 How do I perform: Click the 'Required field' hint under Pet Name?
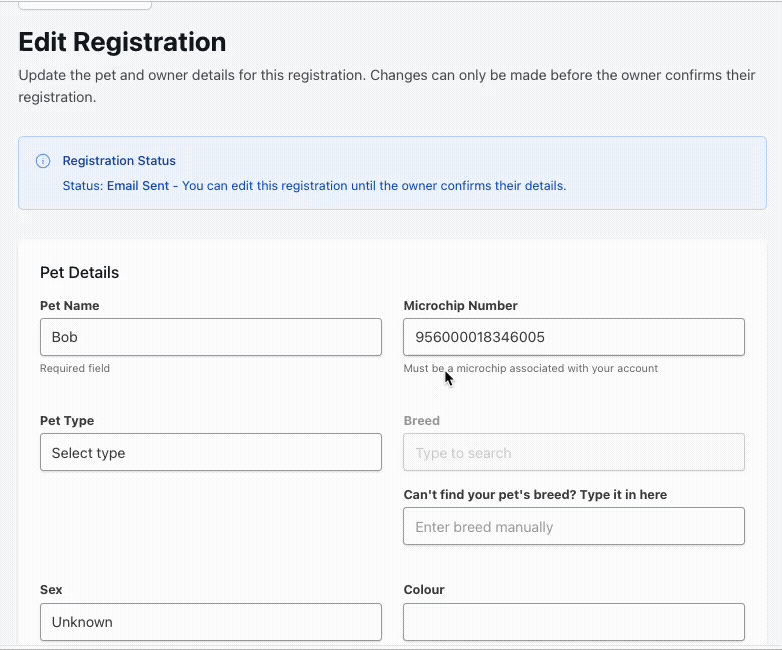click(75, 368)
